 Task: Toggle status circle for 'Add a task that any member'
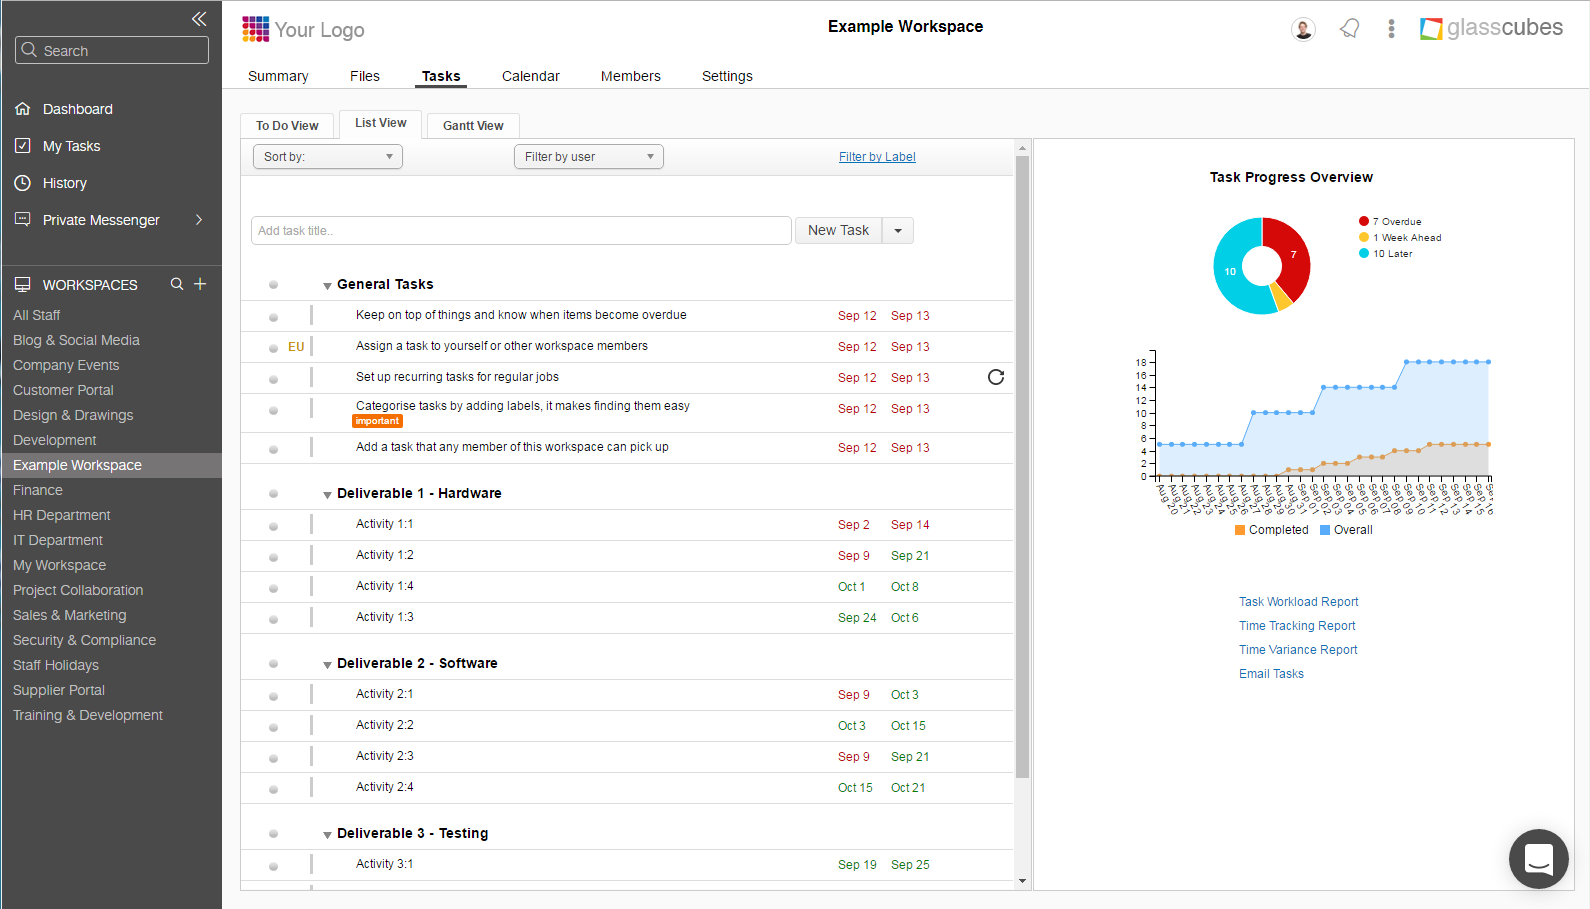[x=273, y=449]
